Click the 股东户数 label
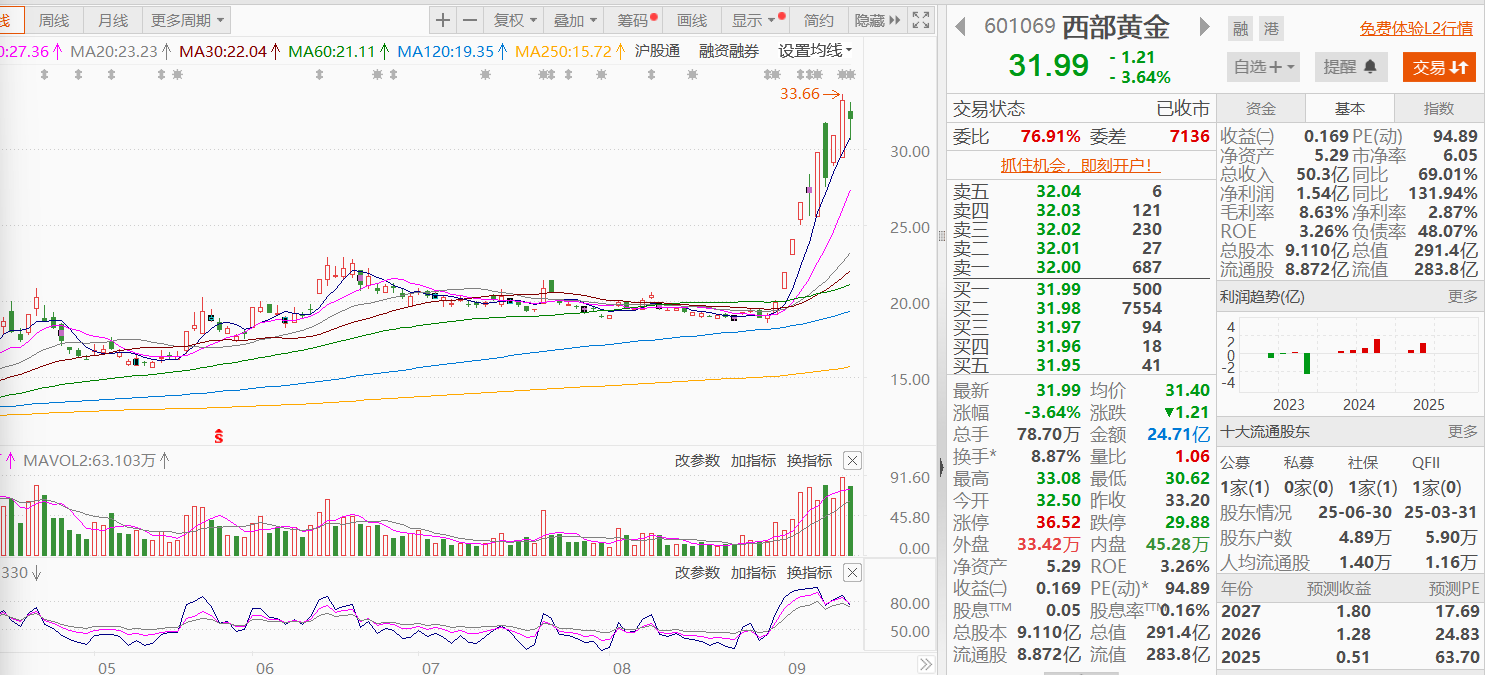1485x675 pixels. tap(1256, 539)
